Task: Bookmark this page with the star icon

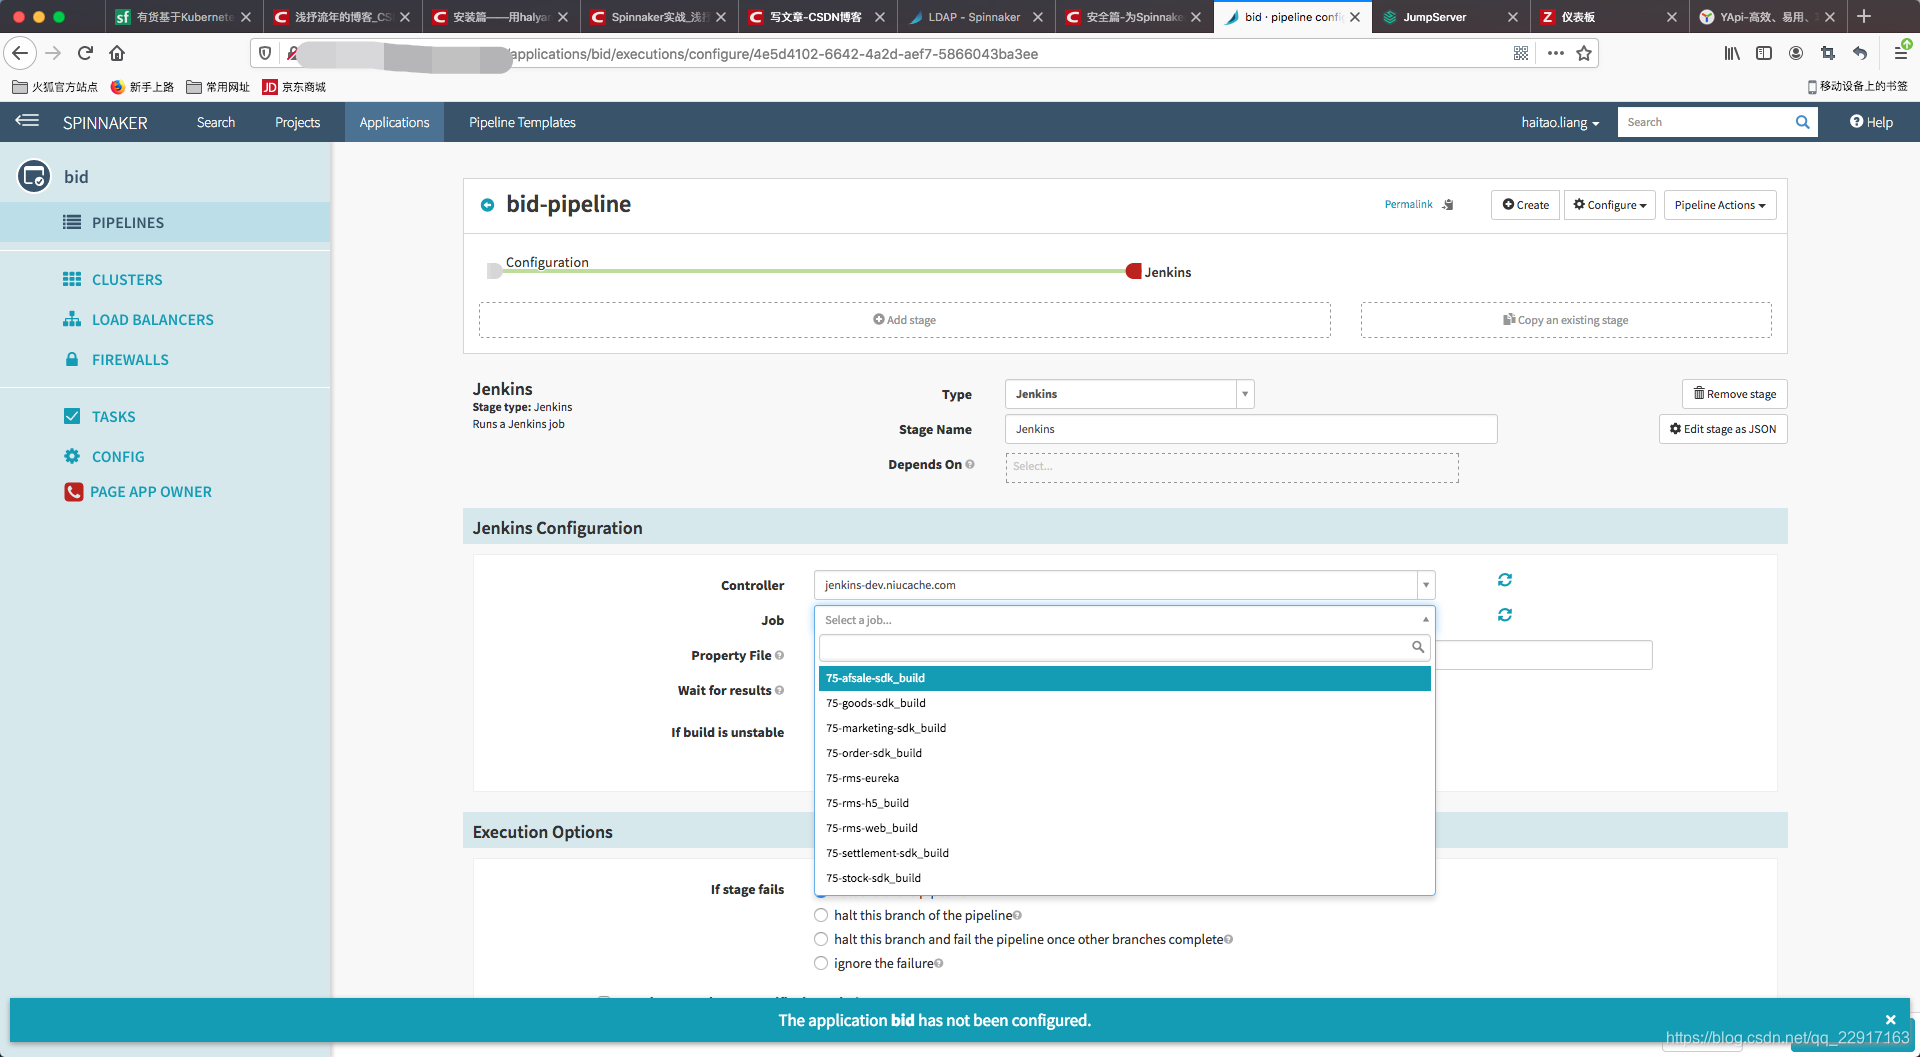Action: point(1584,53)
